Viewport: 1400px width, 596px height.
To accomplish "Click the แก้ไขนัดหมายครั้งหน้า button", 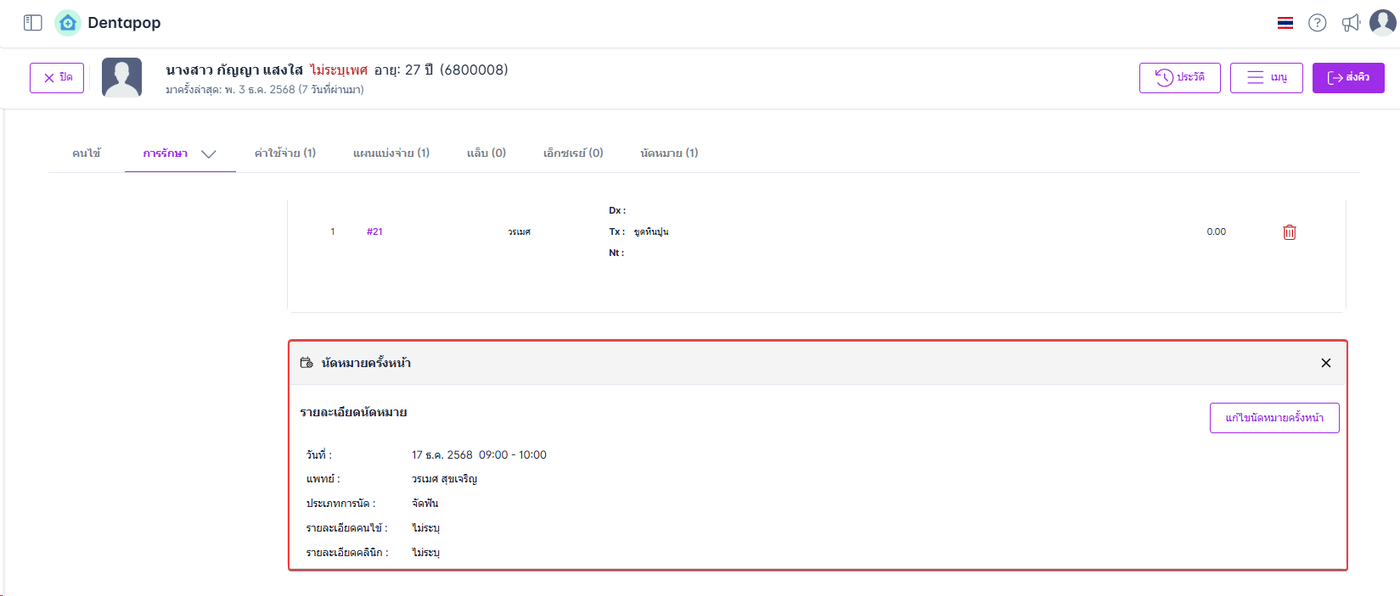I will 1274,418.
